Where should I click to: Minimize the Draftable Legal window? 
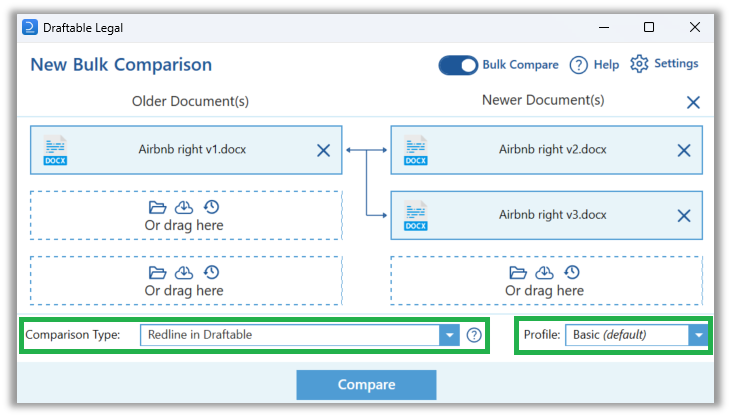click(x=604, y=28)
